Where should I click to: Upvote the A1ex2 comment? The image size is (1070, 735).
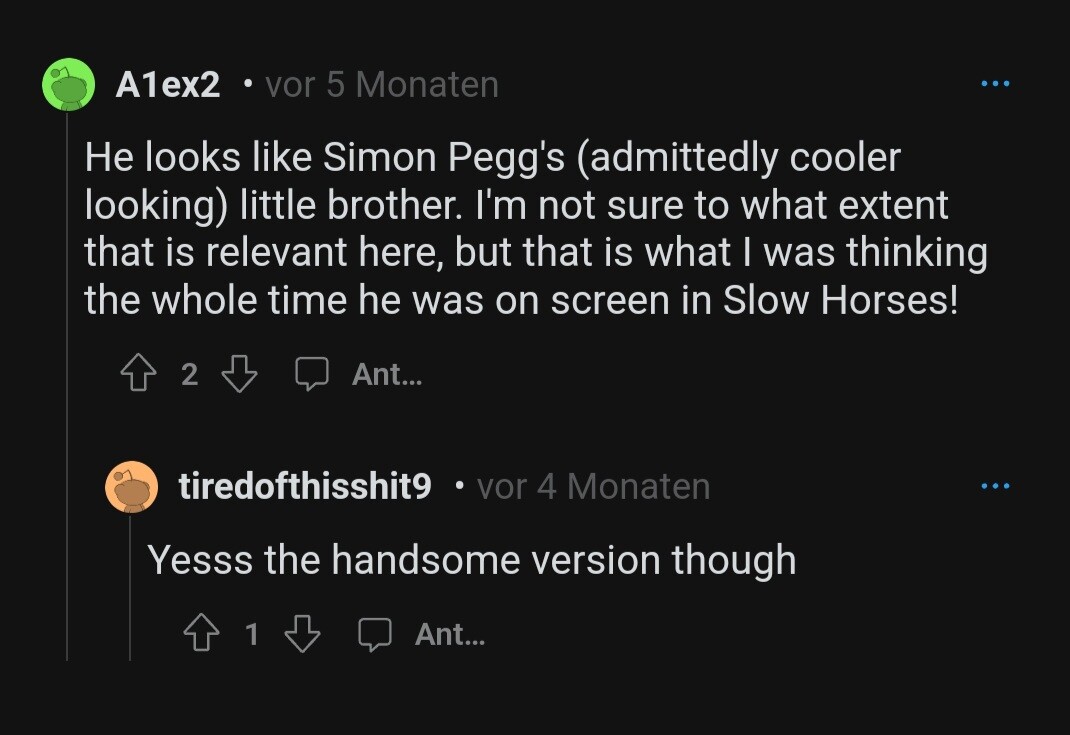click(139, 373)
